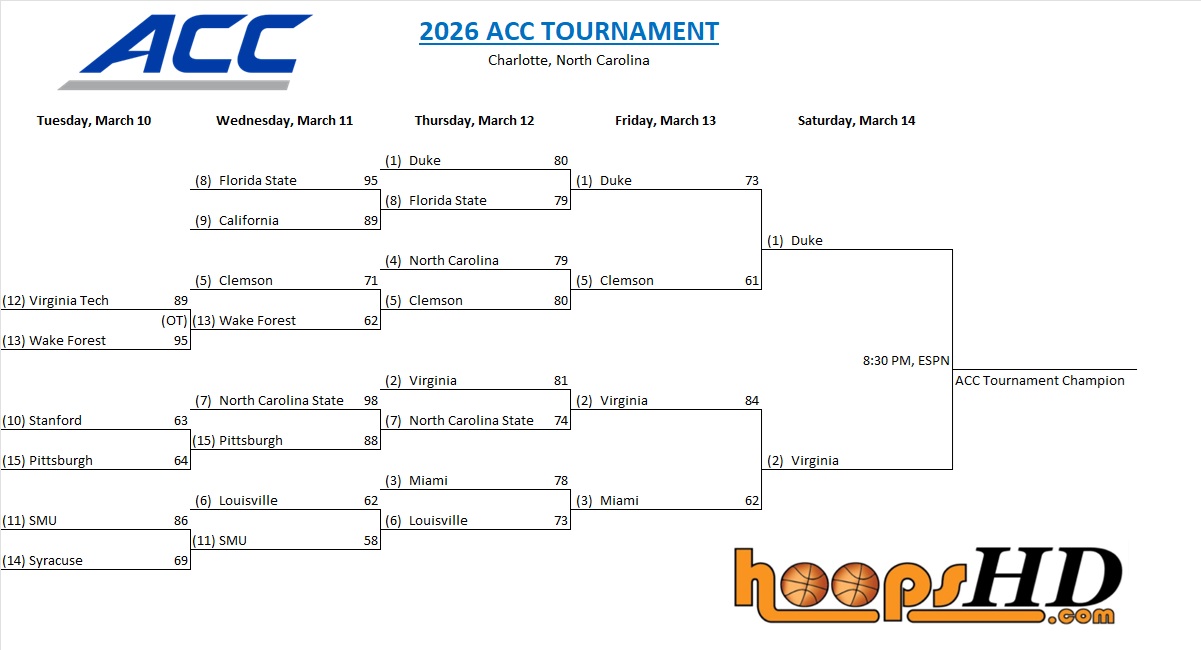Click the (14) Syracuse entry
1201x650 pixels.
tap(44, 561)
